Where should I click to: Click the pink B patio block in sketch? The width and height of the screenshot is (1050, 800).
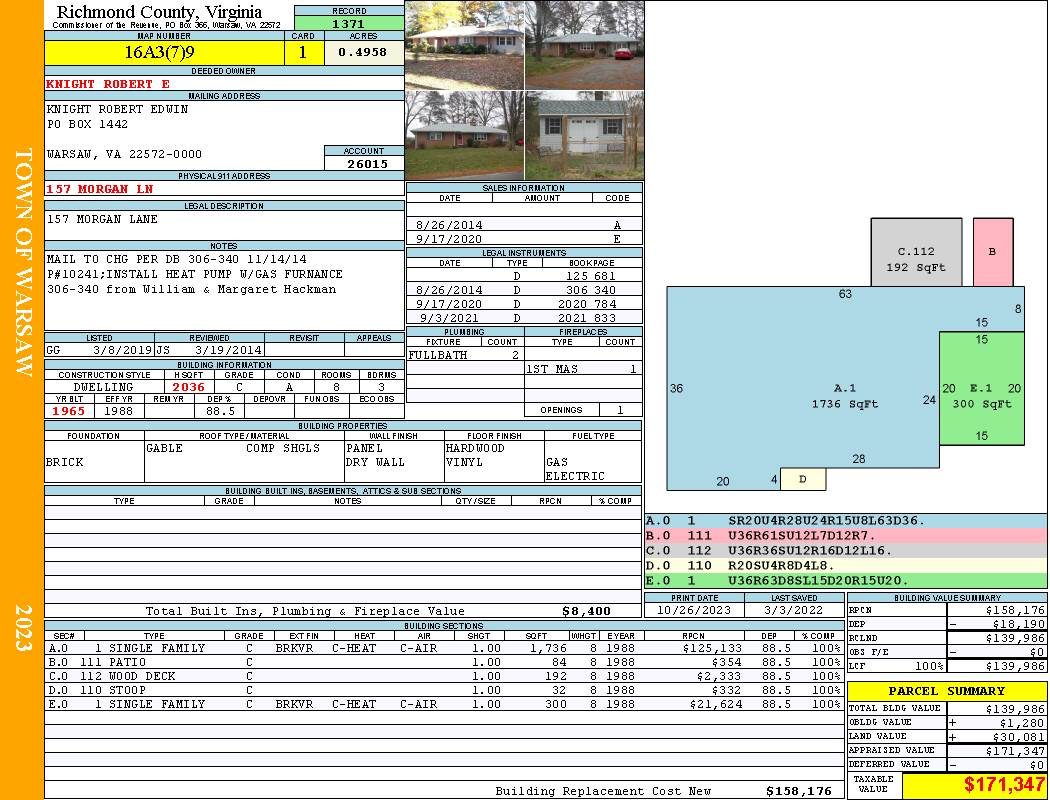click(x=992, y=252)
